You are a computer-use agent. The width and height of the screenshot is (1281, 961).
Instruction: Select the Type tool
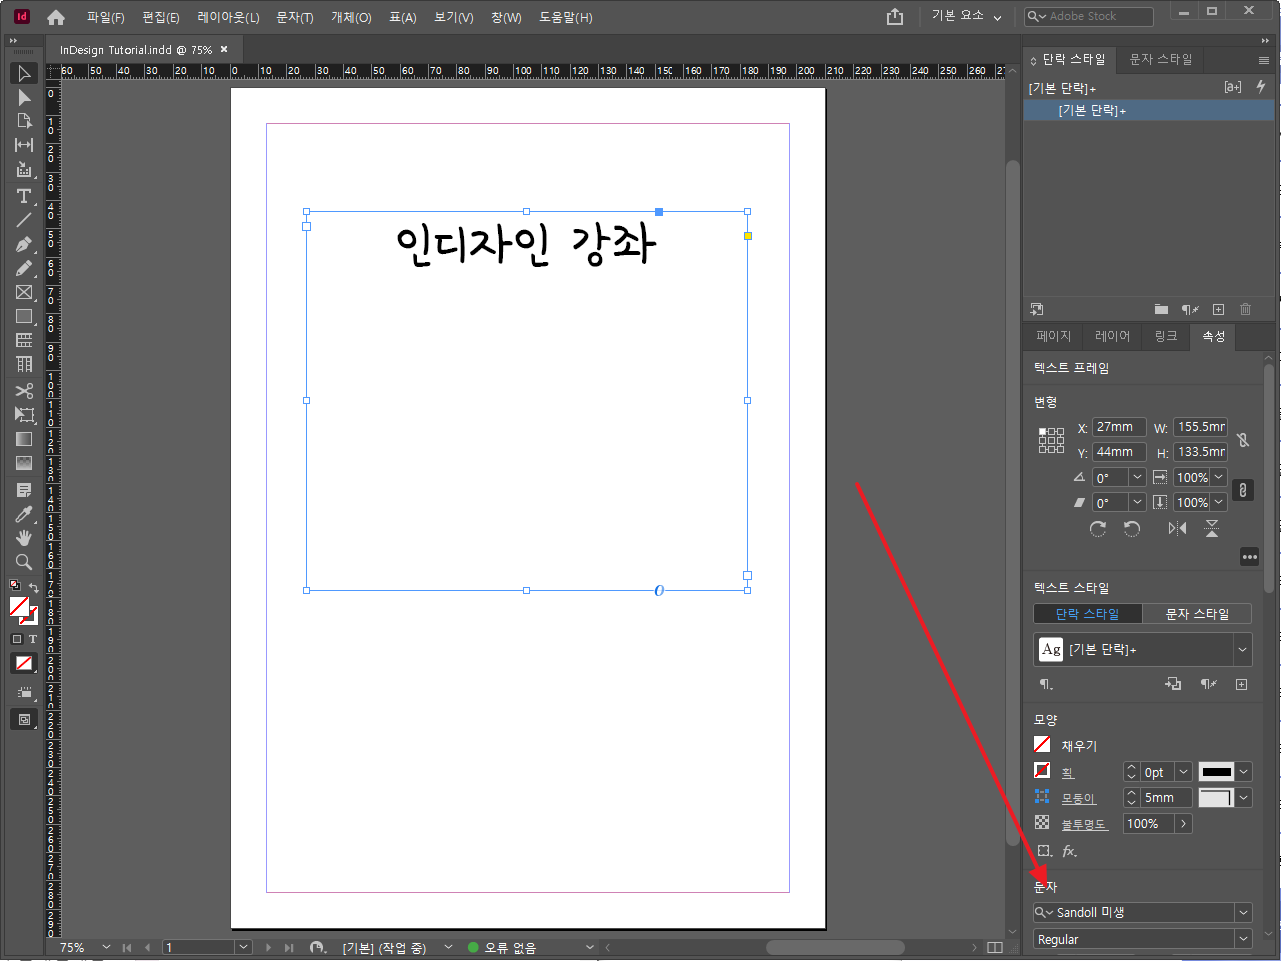pyautogui.click(x=24, y=195)
